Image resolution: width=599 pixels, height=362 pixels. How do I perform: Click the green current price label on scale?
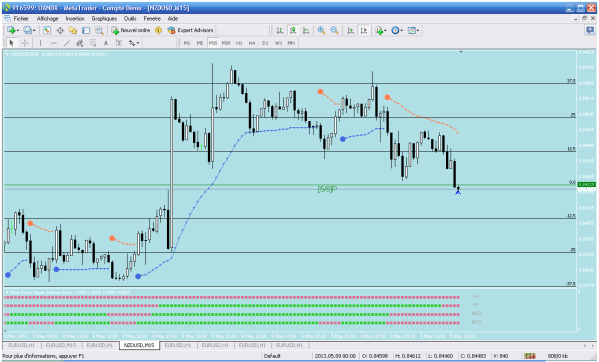tap(586, 184)
